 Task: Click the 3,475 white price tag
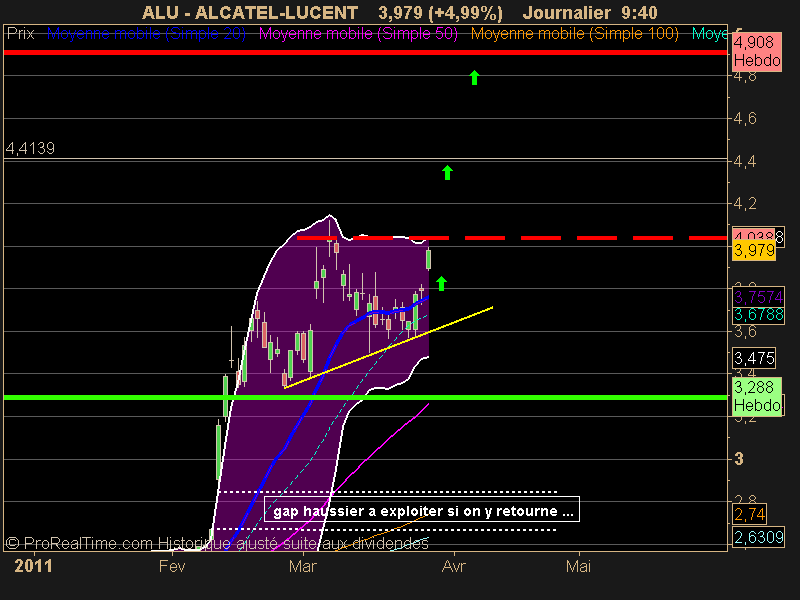point(754,358)
